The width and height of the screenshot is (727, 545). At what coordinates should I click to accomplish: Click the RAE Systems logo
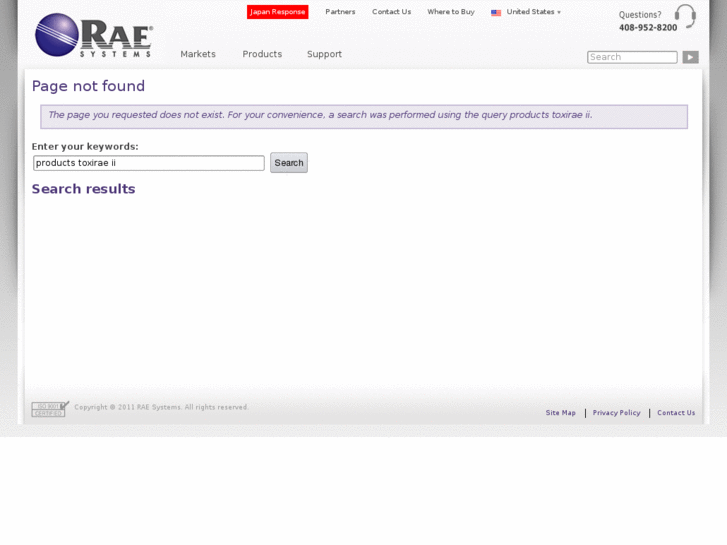coord(94,35)
